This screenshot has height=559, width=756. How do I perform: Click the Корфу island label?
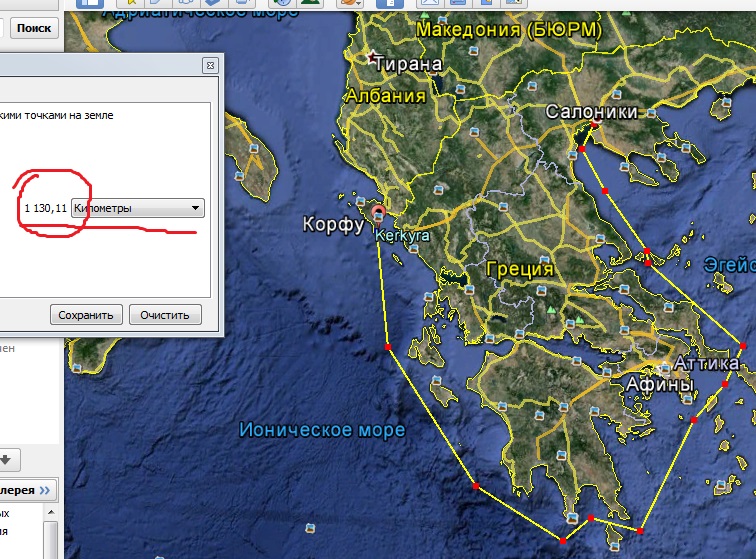(x=333, y=224)
